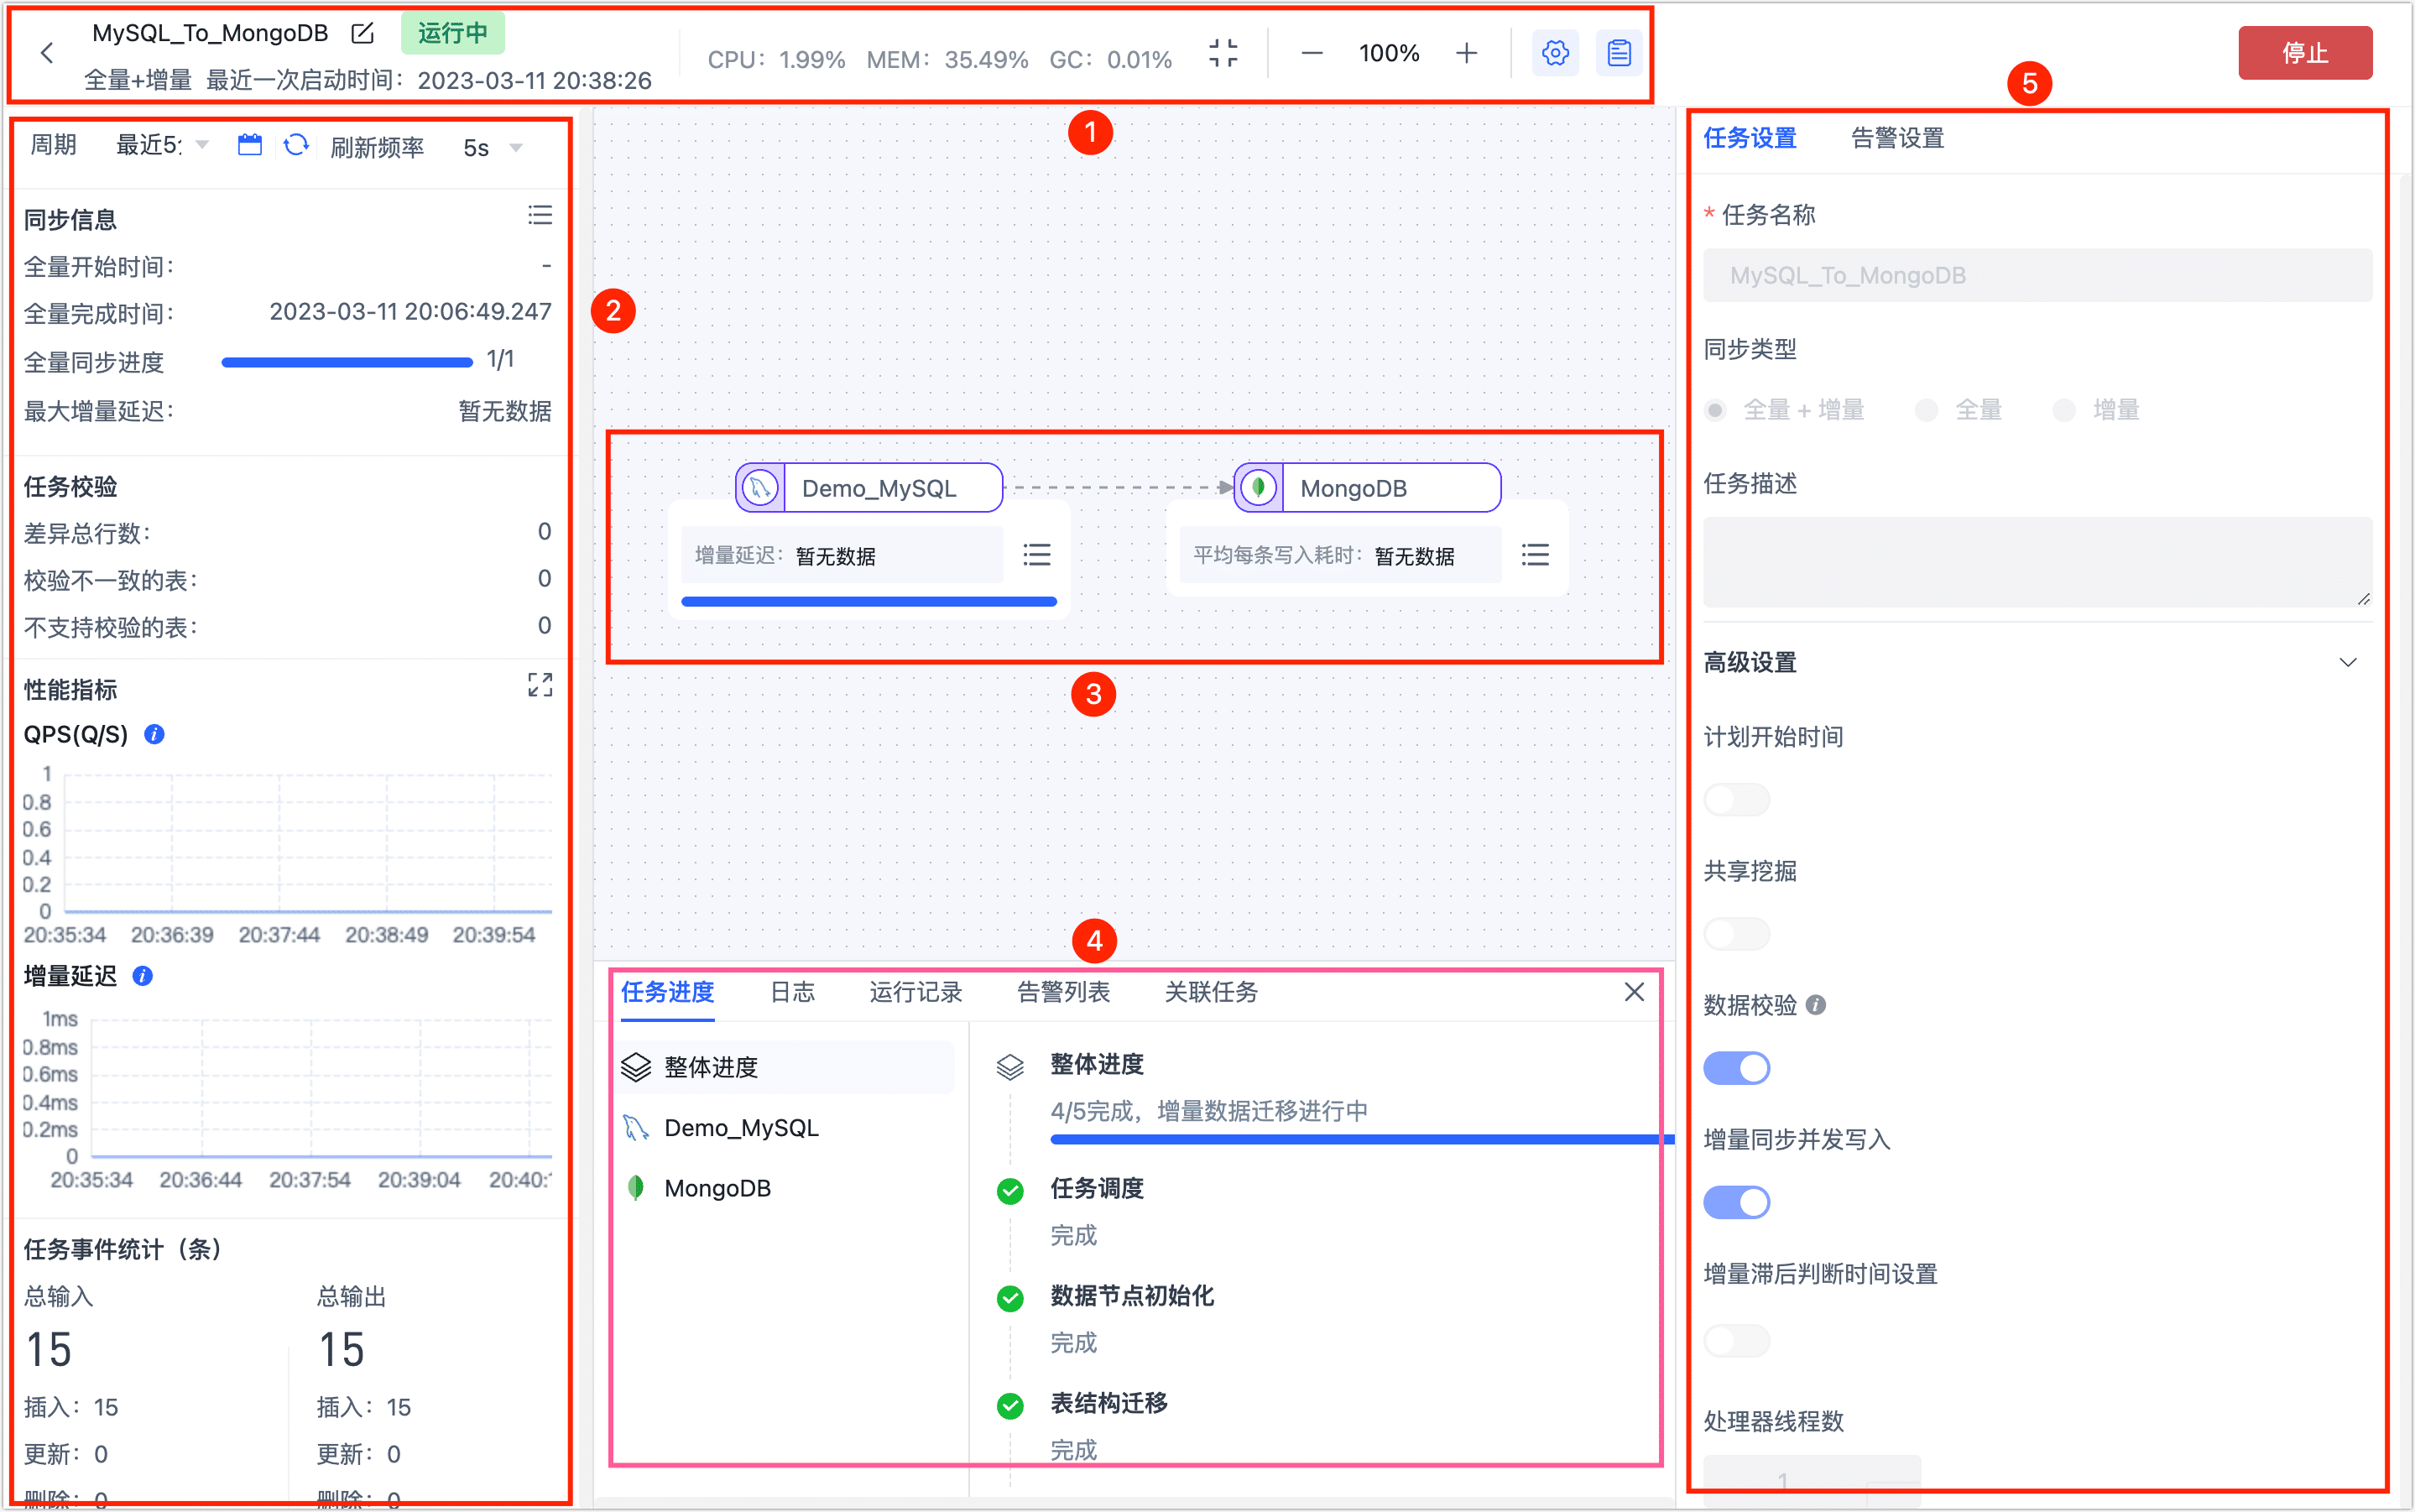Image resolution: width=2415 pixels, height=1512 pixels.
Task: Click the calendar date picker icon
Action: pos(249,146)
